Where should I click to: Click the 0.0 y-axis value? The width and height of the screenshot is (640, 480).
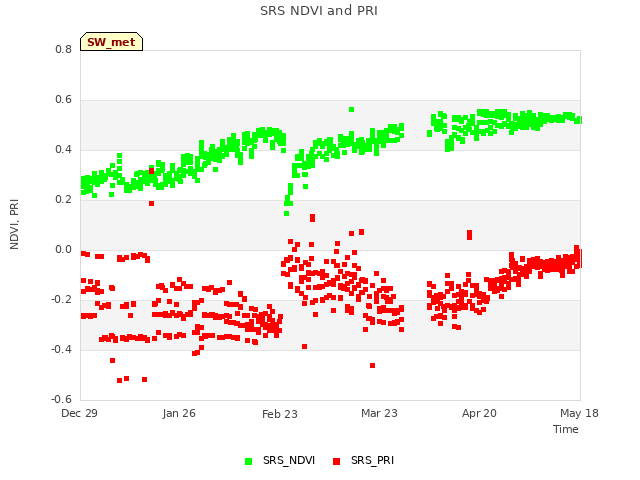[63, 249]
